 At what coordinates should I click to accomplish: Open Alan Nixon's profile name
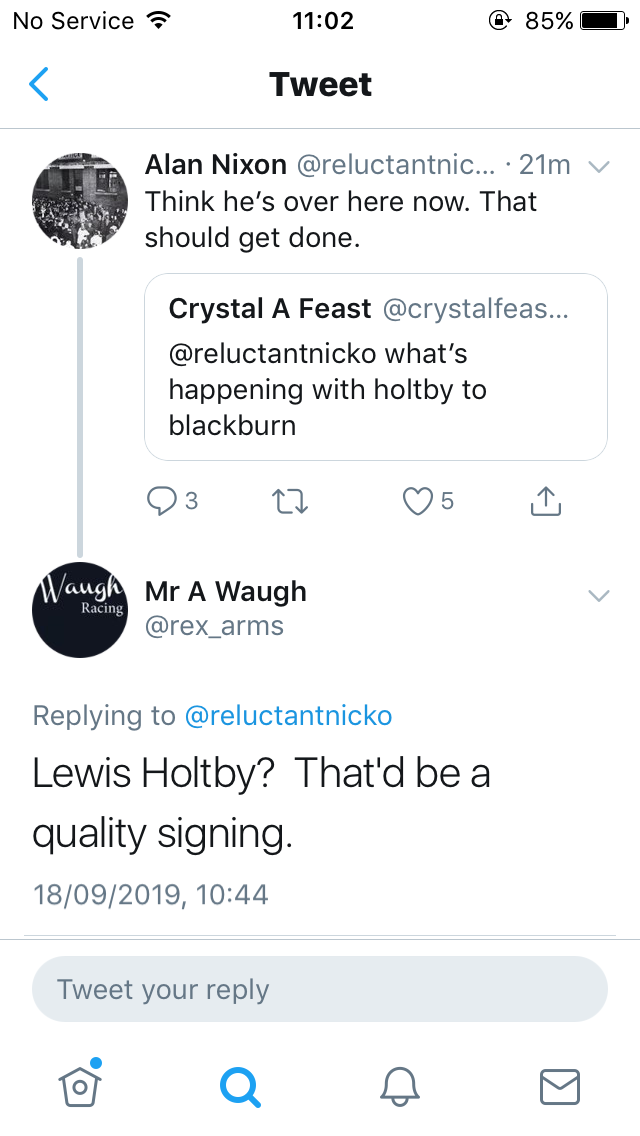(x=216, y=165)
